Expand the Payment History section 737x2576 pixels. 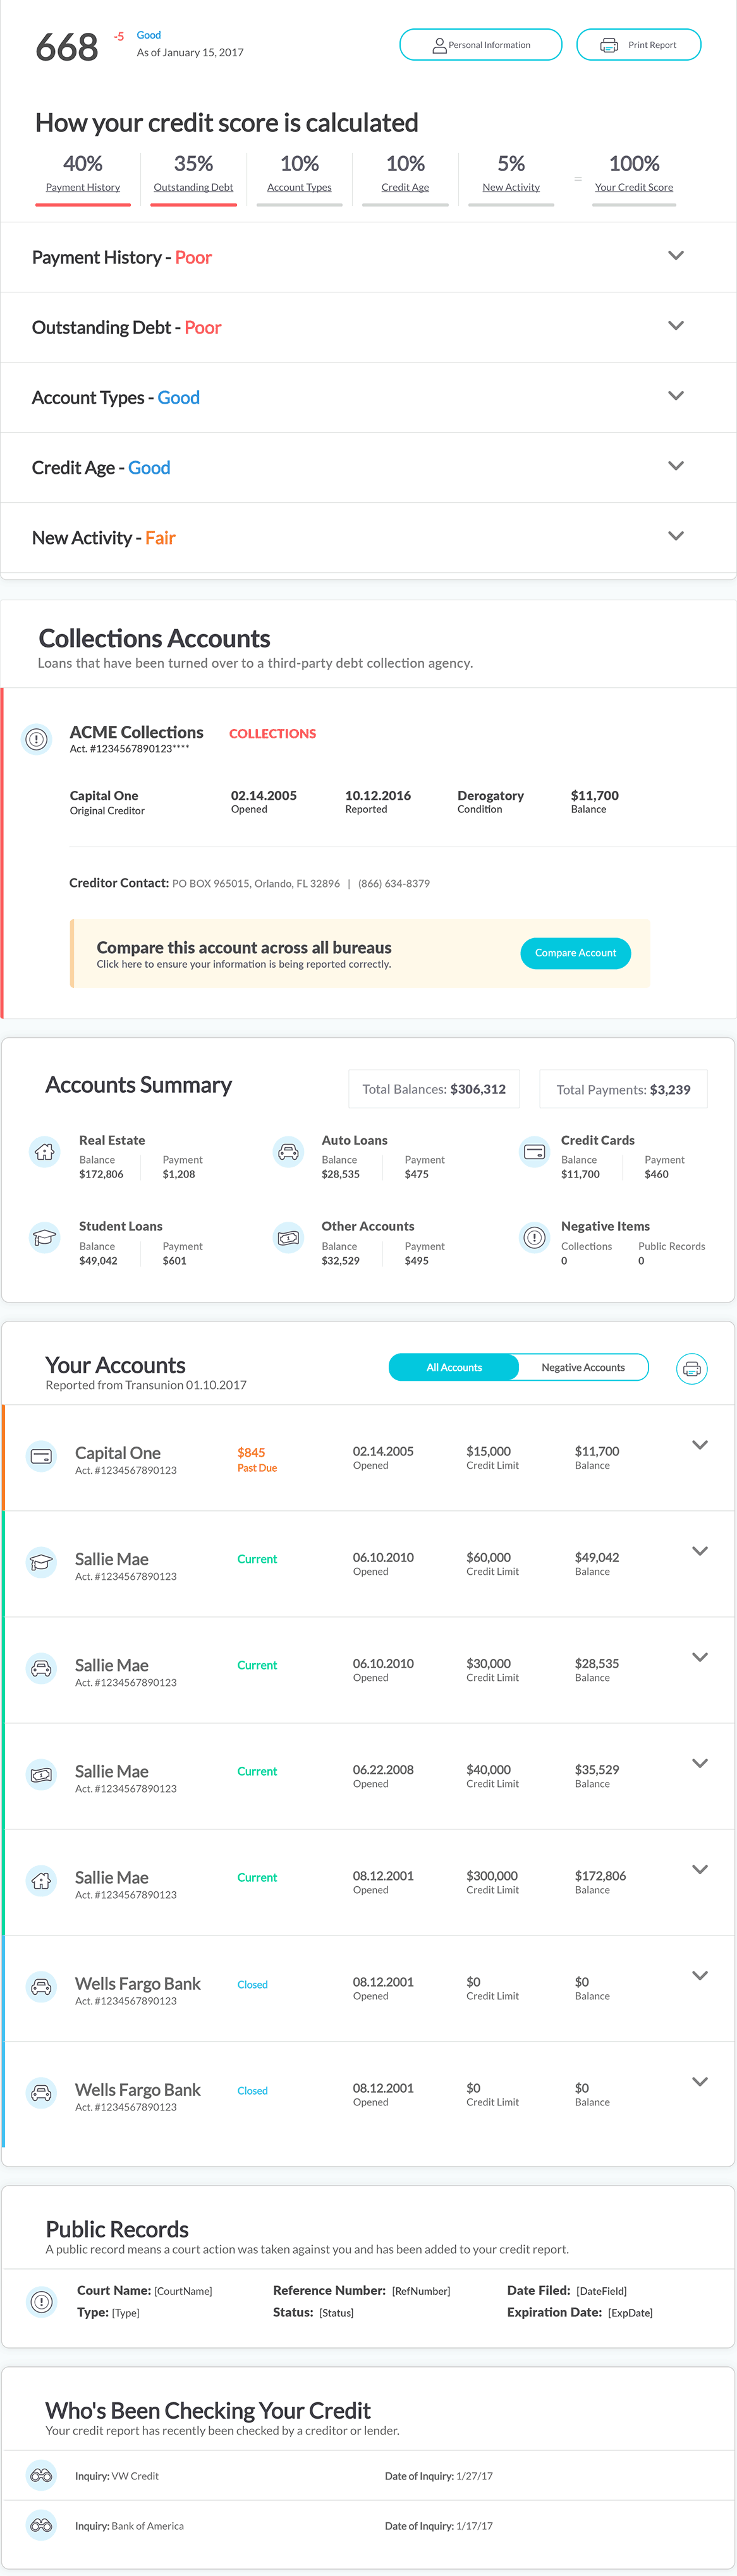(676, 256)
